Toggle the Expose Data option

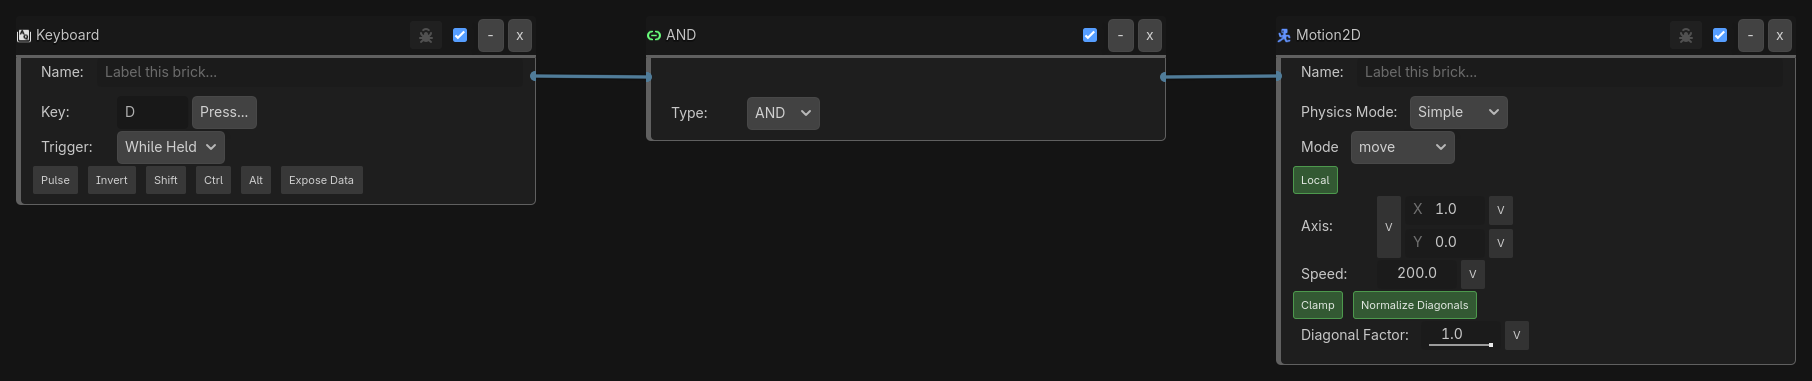click(321, 180)
